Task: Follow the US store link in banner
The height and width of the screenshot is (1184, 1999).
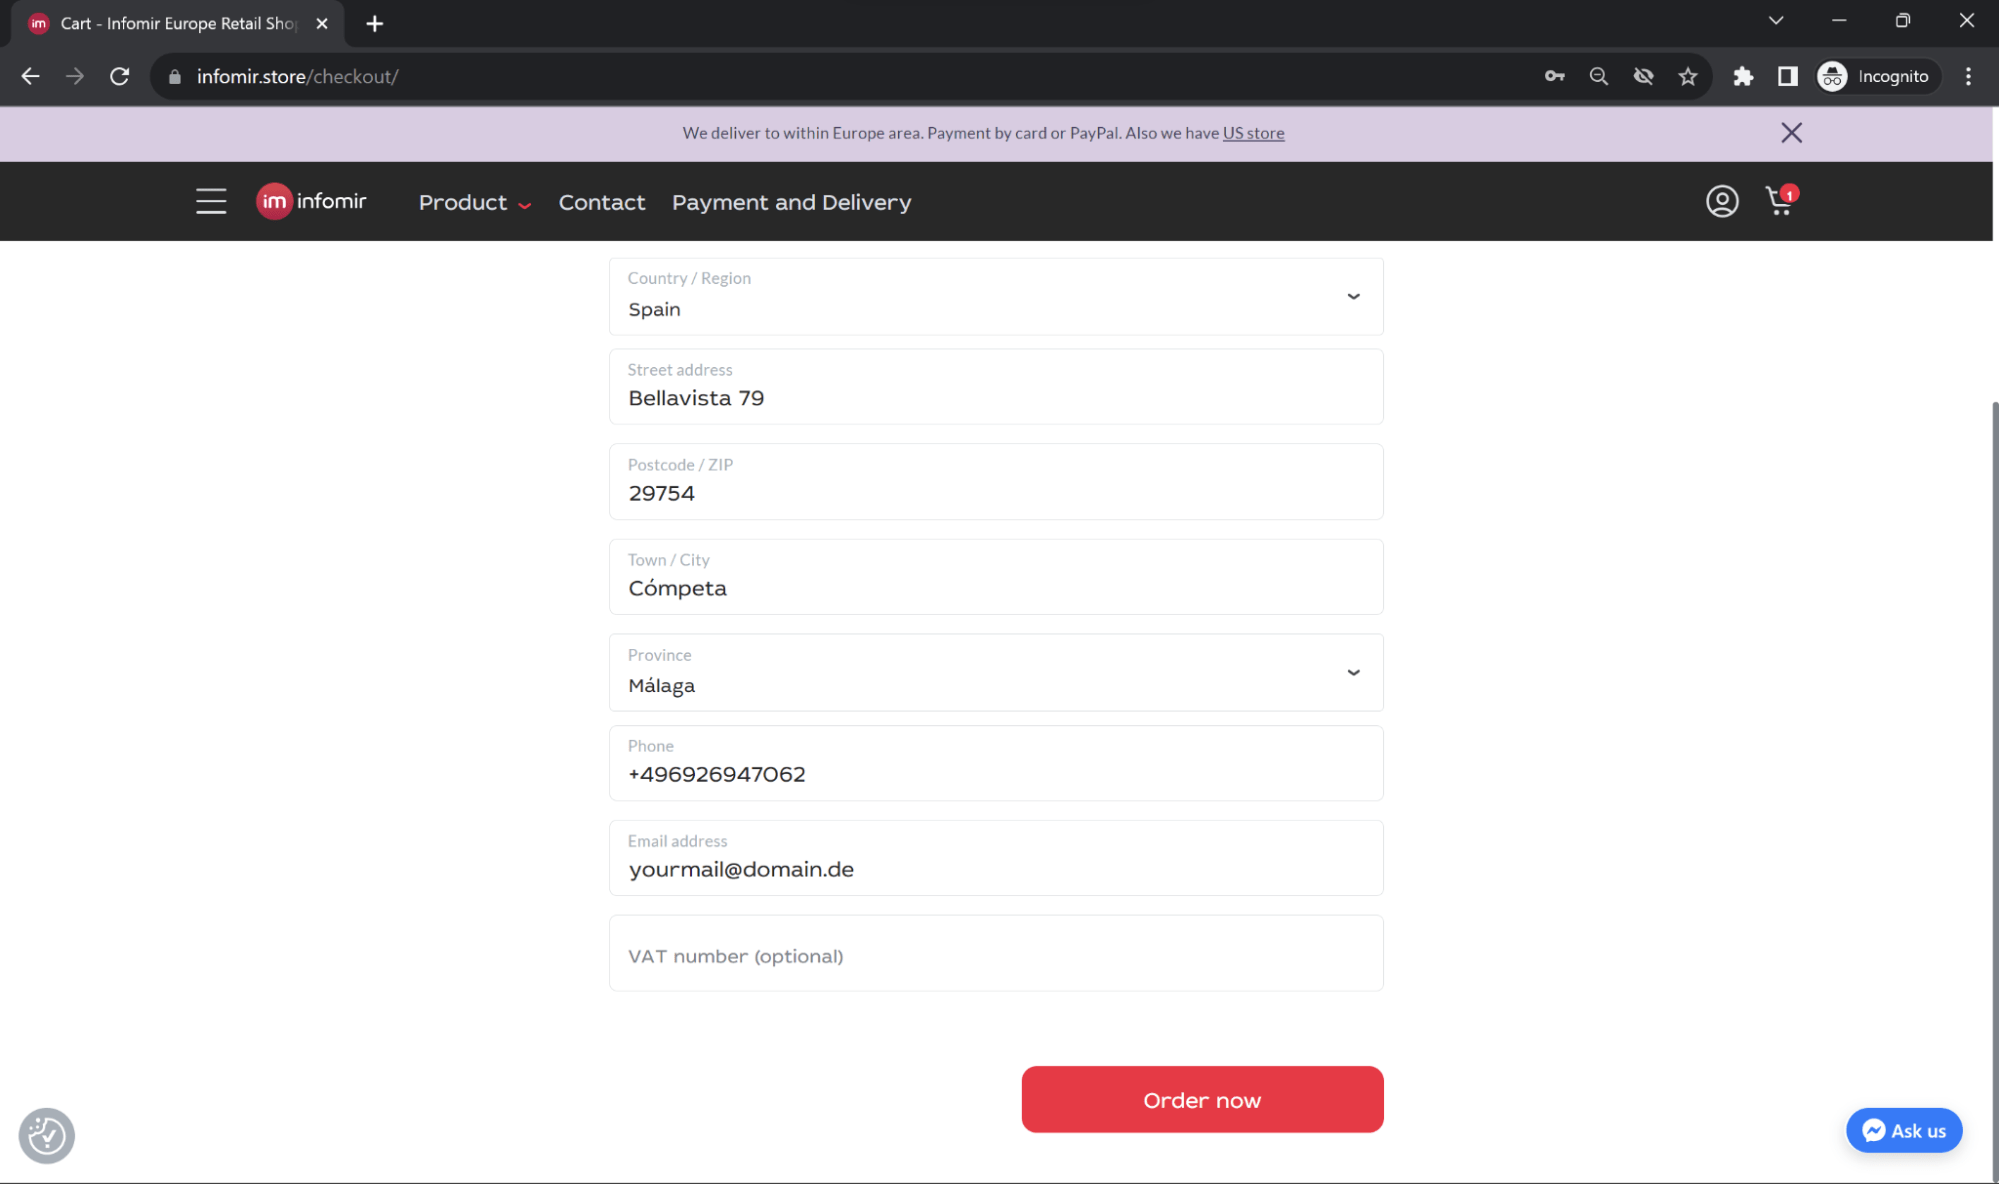Action: click(x=1253, y=132)
